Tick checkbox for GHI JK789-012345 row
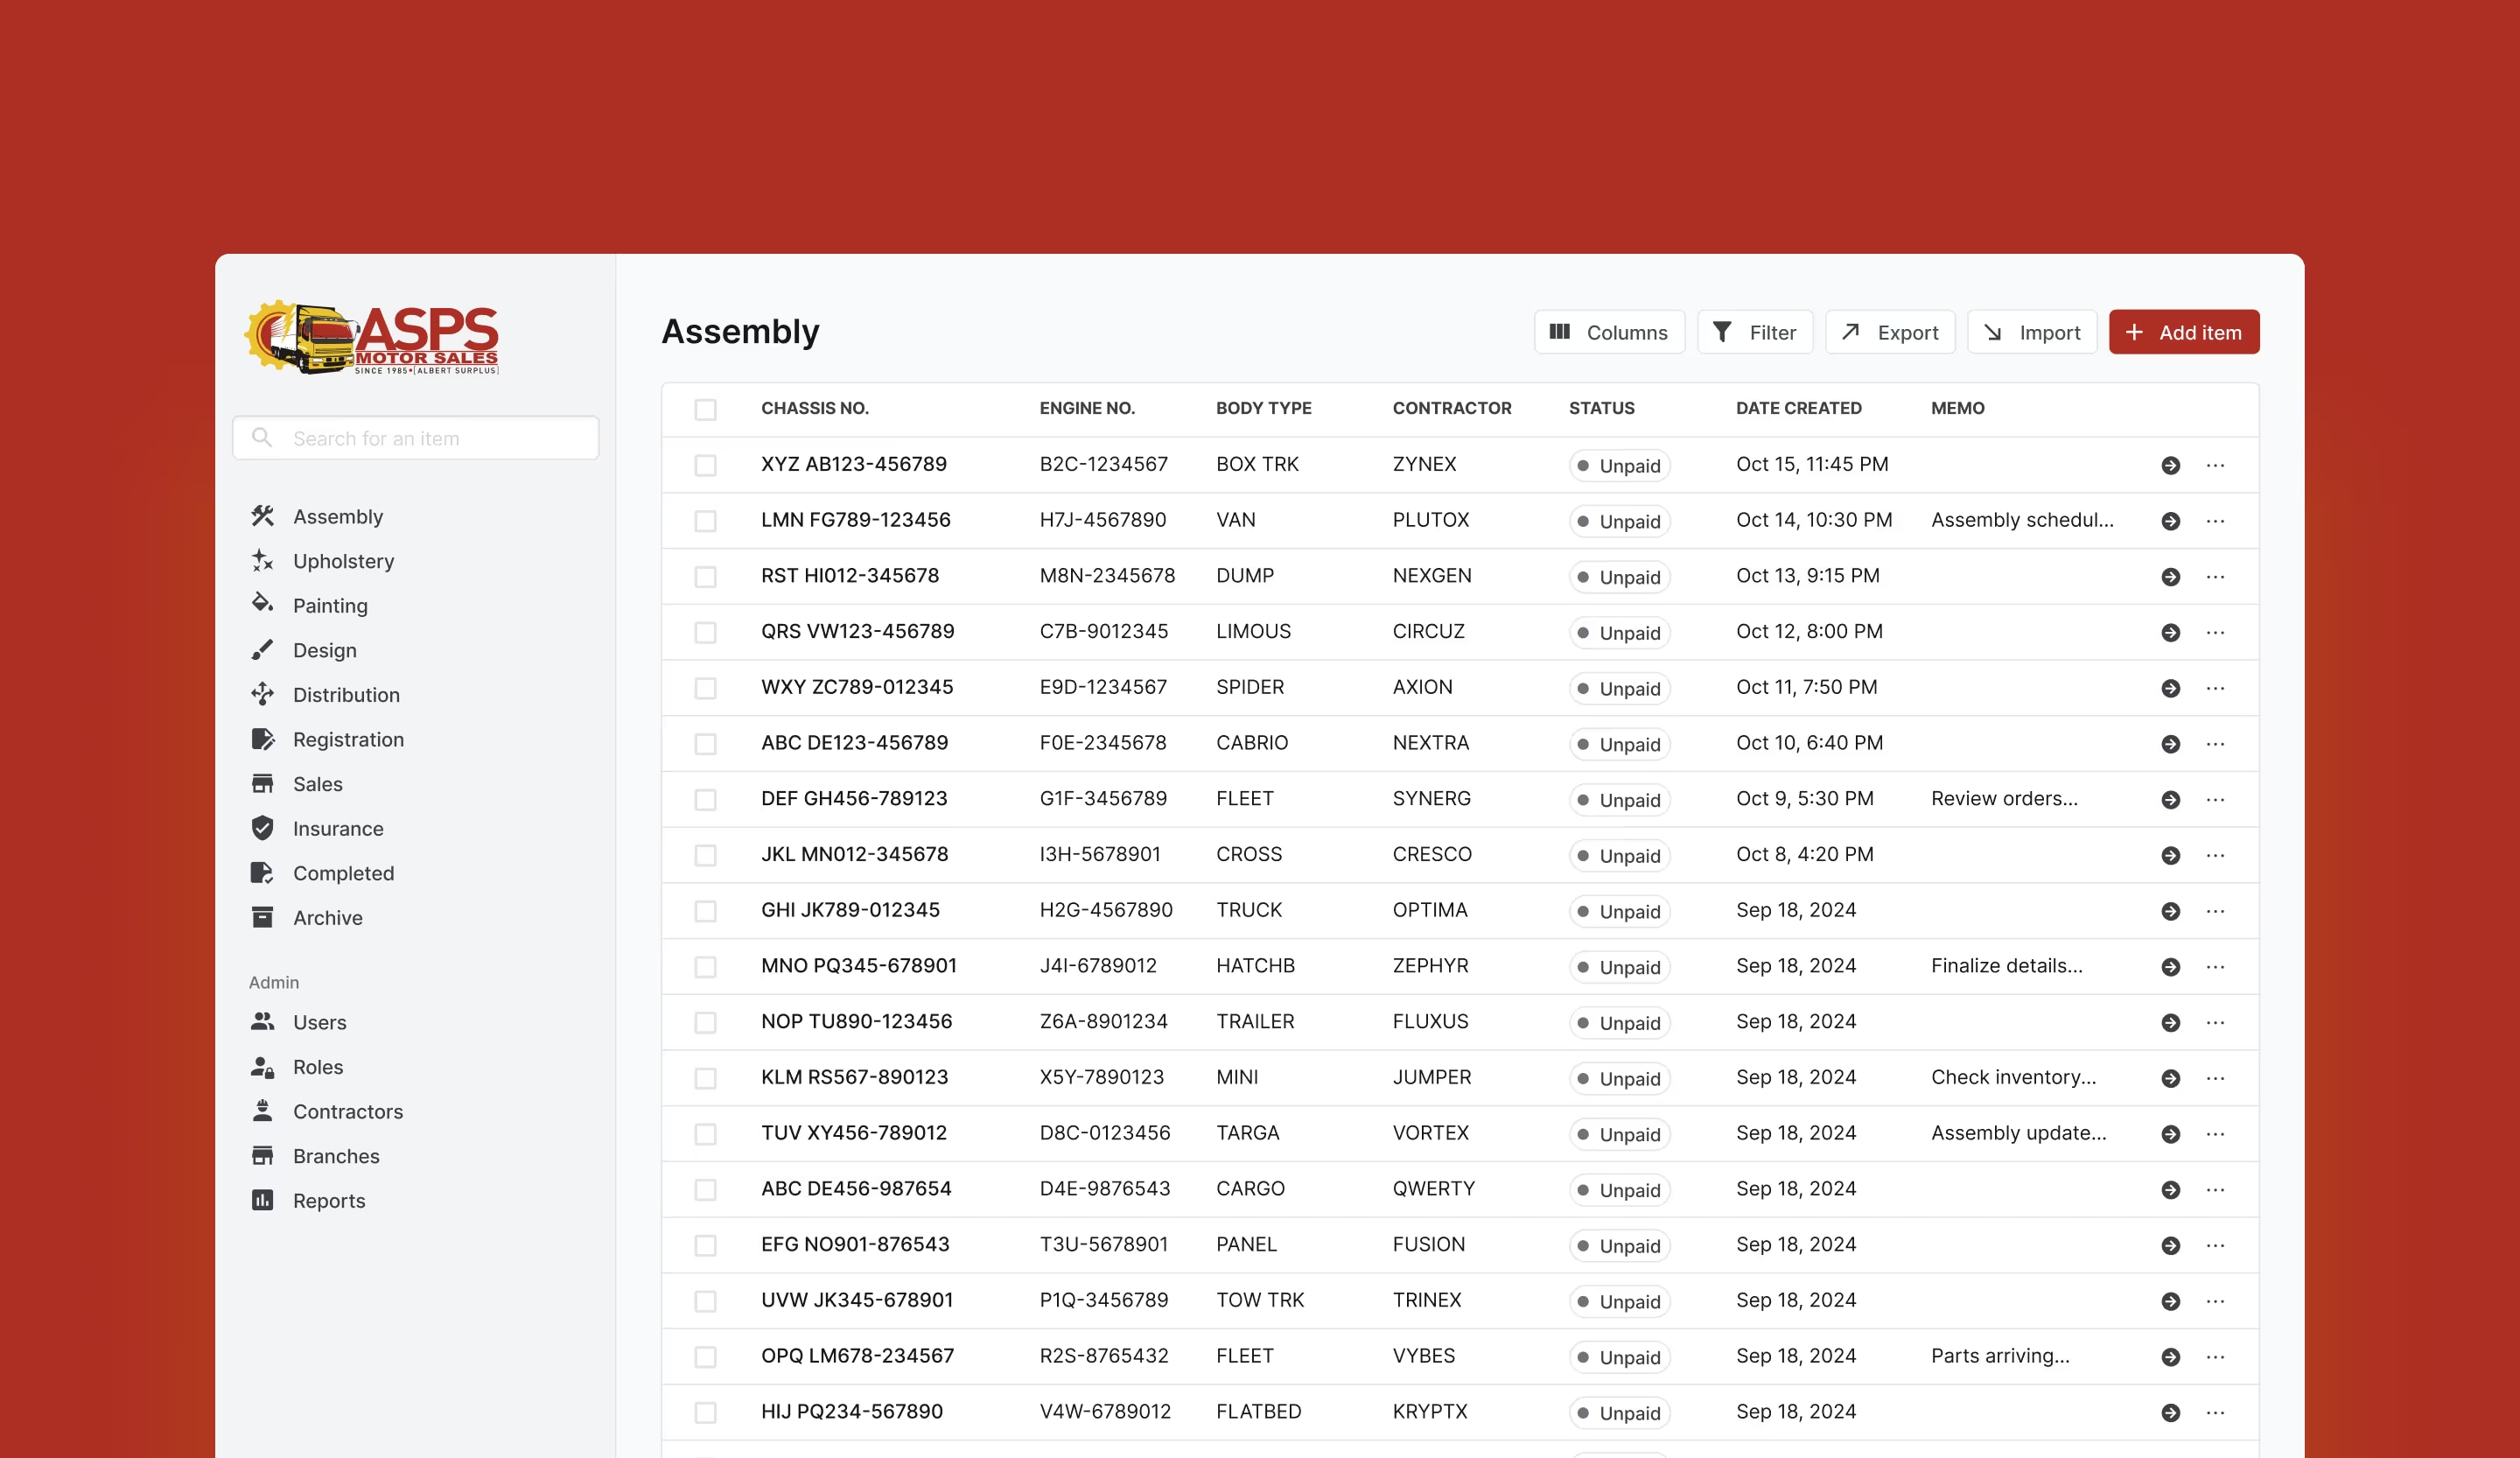Screen dimensions: 2520x1458 (x=705, y=911)
